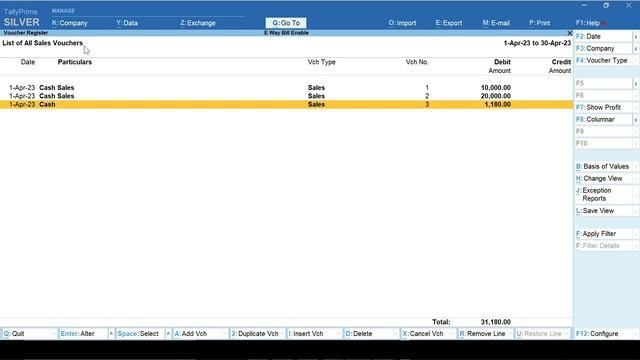The height and width of the screenshot is (360, 640).
Task: Select Cash Sales row of 20,000.00
Action: 286,96
